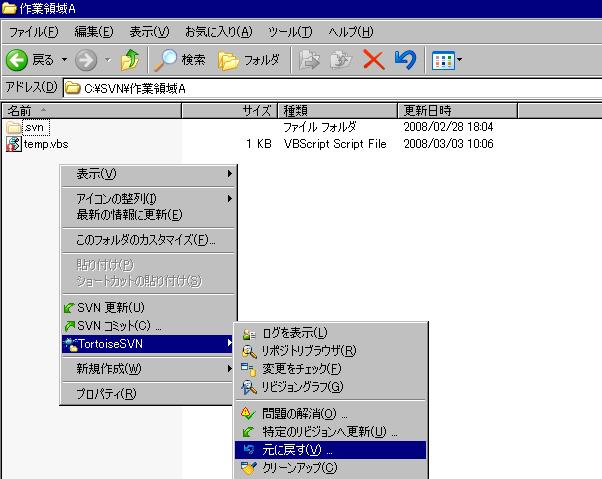Image resolution: width=602 pixels, height=479 pixels.
Task: Click the フォルダ toolbar label
Action: pos(262,60)
